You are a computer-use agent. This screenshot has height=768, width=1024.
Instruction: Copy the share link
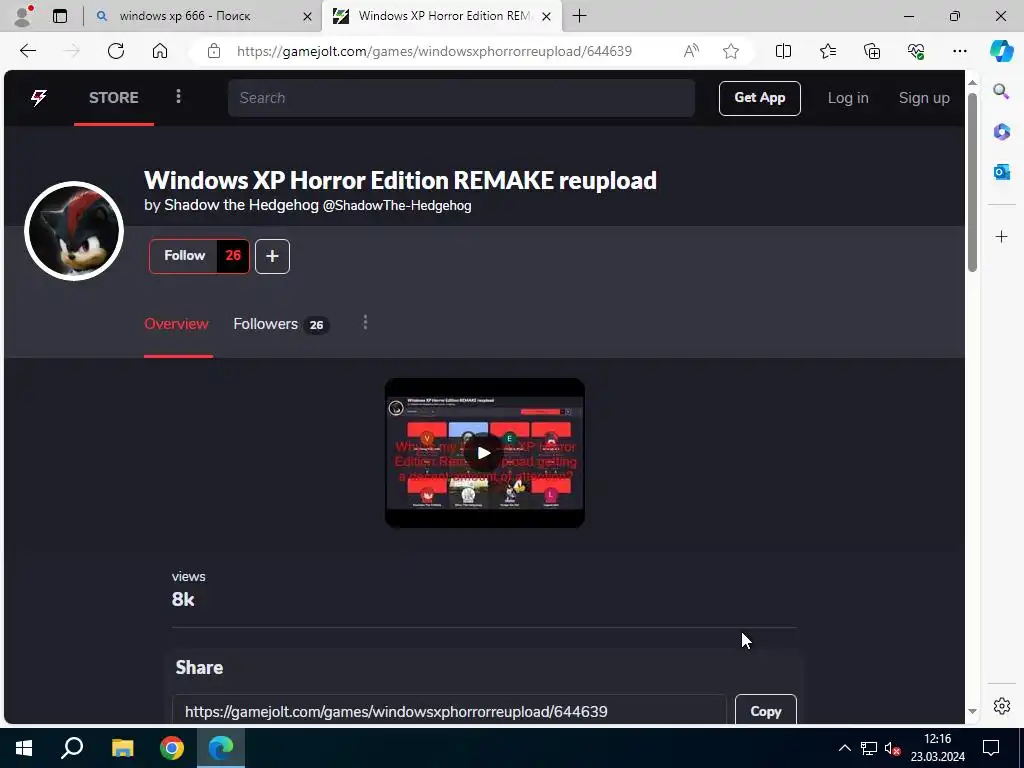click(x=765, y=711)
